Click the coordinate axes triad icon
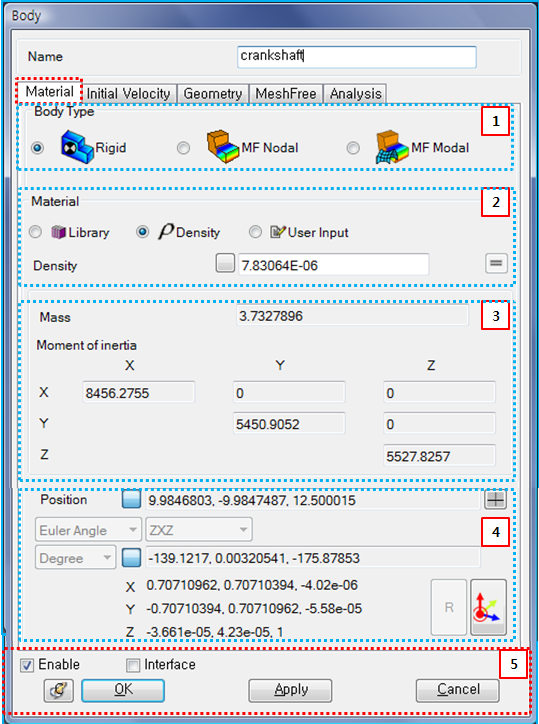Viewport: 539px width, 724px height. (489, 608)
